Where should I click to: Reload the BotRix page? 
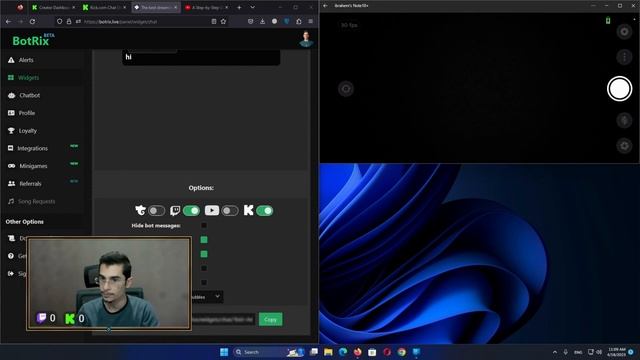(x=32, y=21)
